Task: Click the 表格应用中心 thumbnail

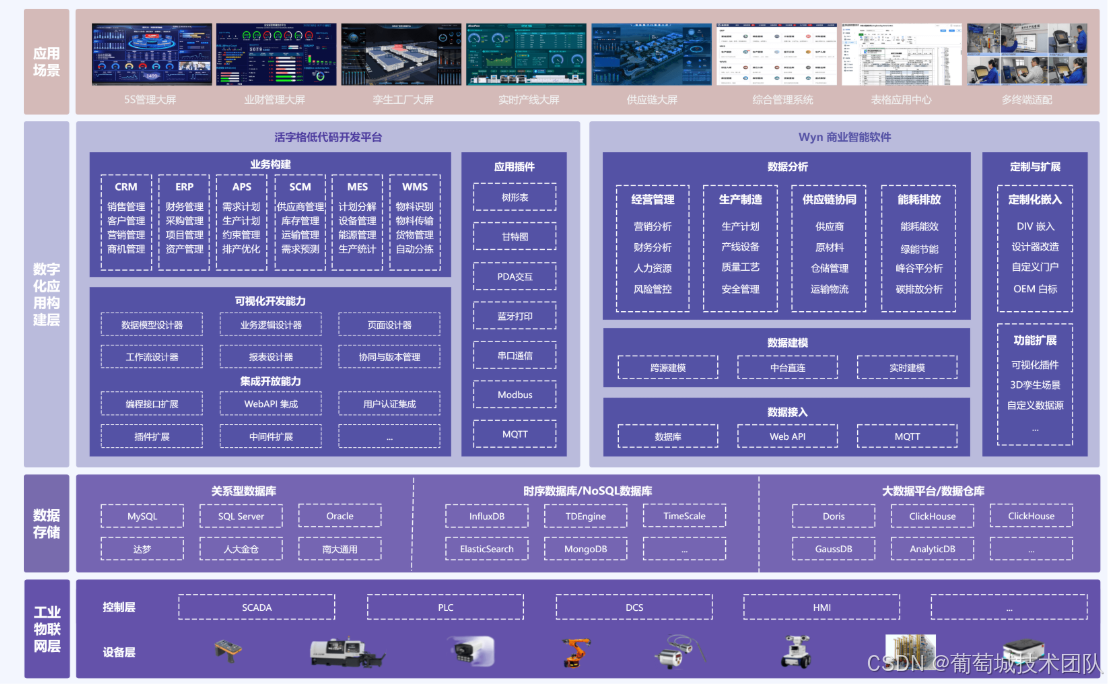Action: point(902,54)
